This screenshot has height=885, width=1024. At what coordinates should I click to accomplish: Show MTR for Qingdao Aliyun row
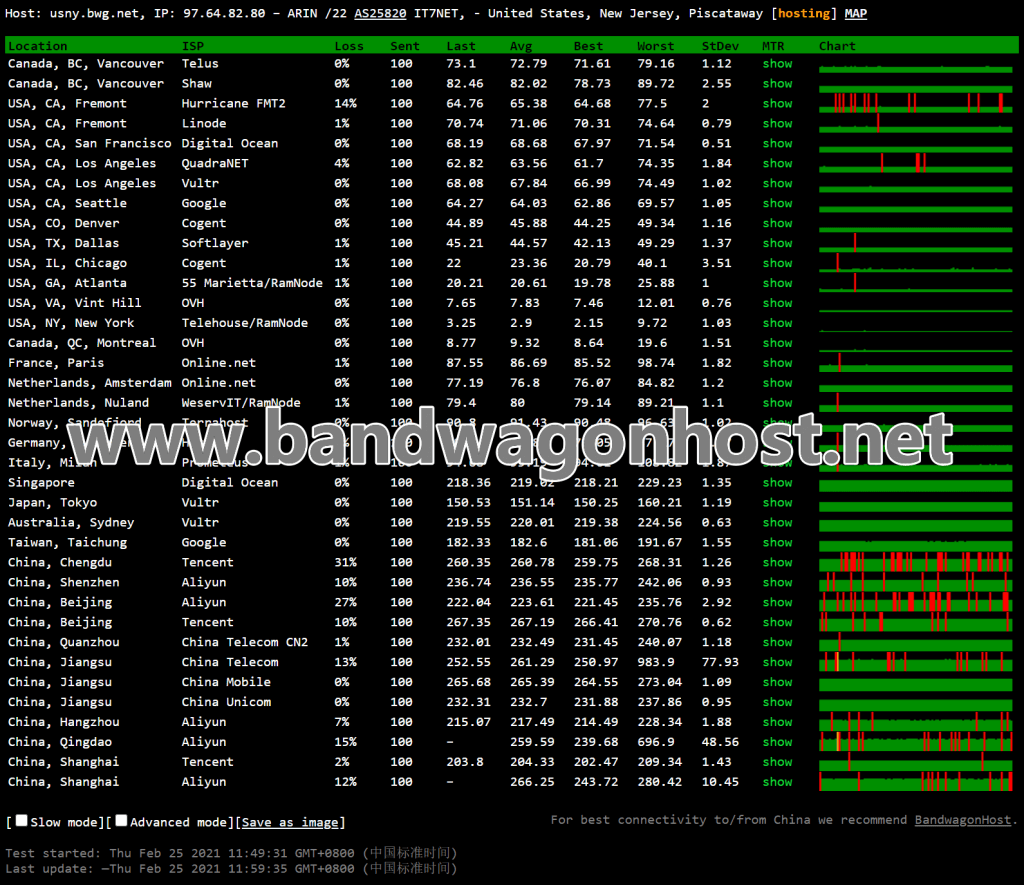(x=777, y=741)
